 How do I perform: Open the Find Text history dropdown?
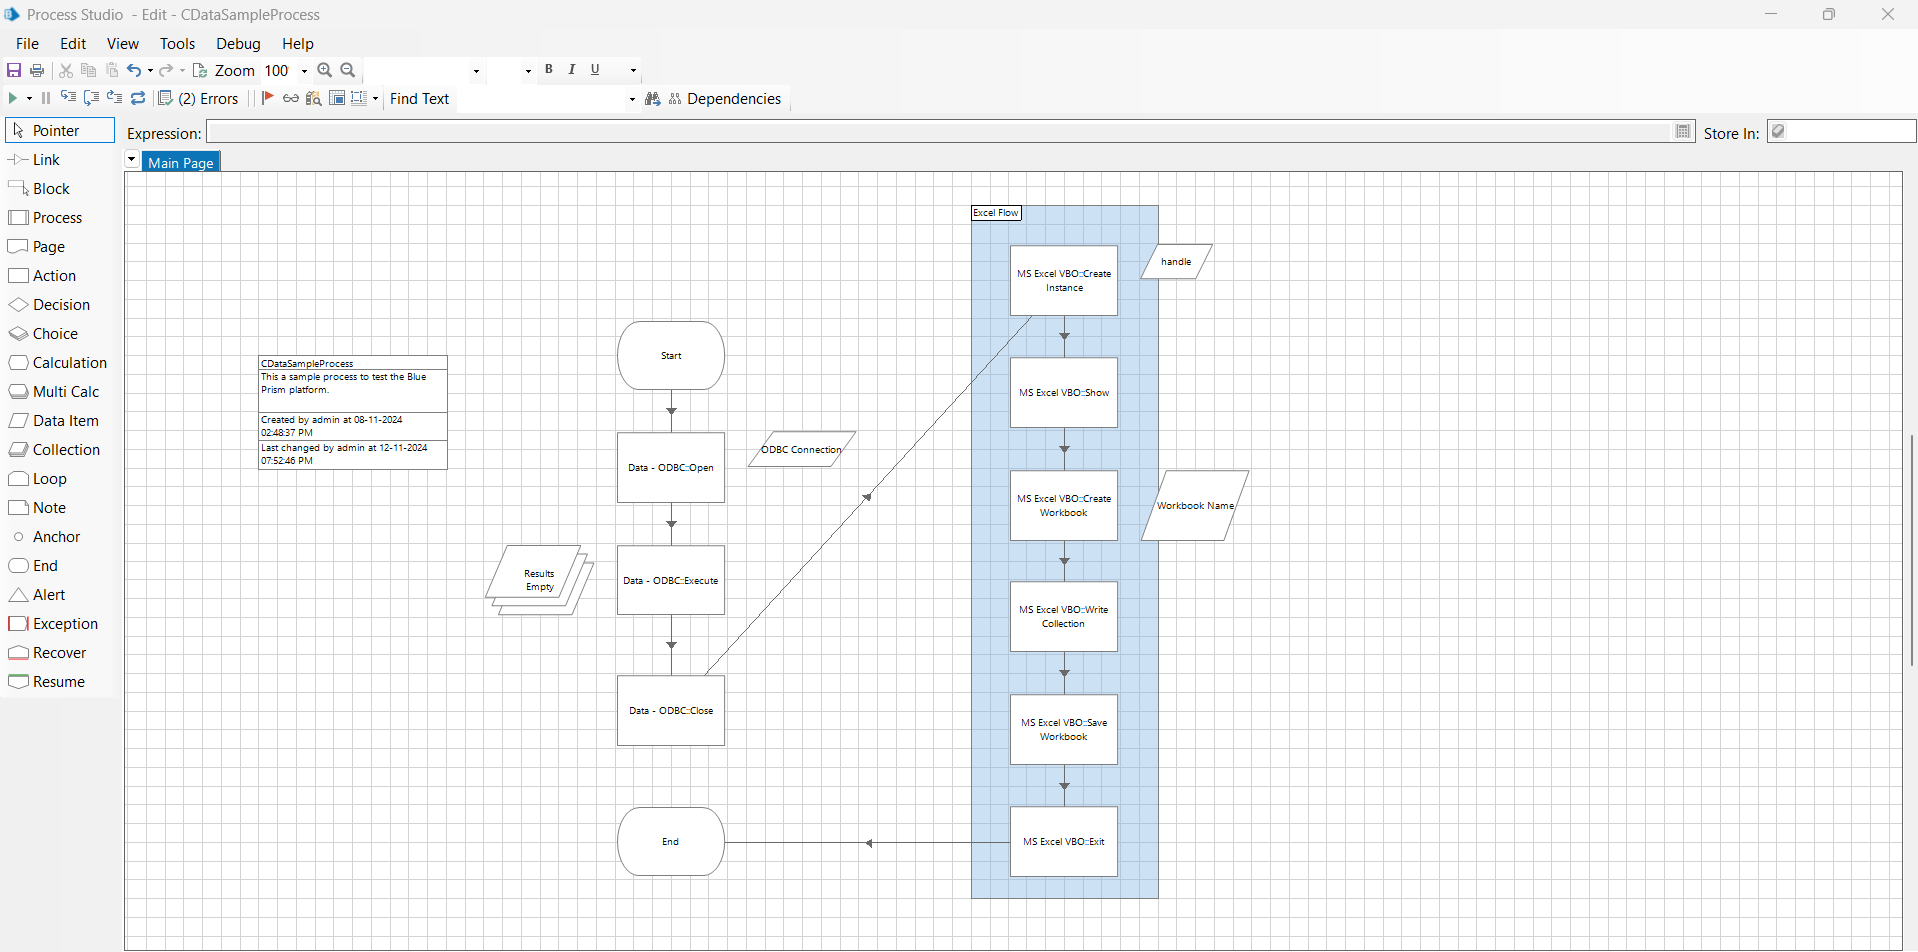pyautogui.click(x=632, y=99)
